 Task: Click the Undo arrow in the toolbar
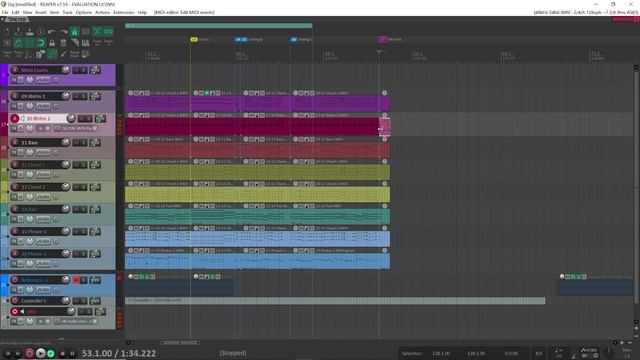point(51,31)
